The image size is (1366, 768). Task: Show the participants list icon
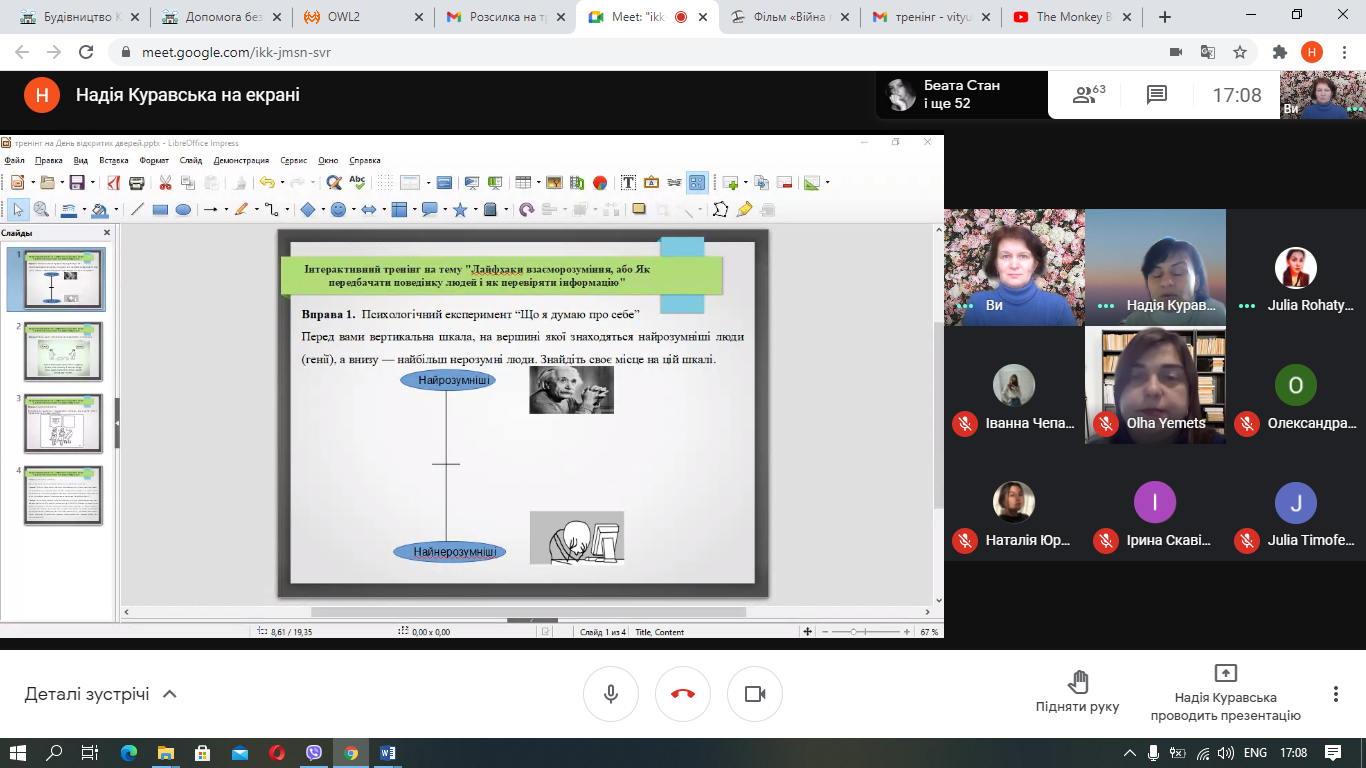point(1088,95)
